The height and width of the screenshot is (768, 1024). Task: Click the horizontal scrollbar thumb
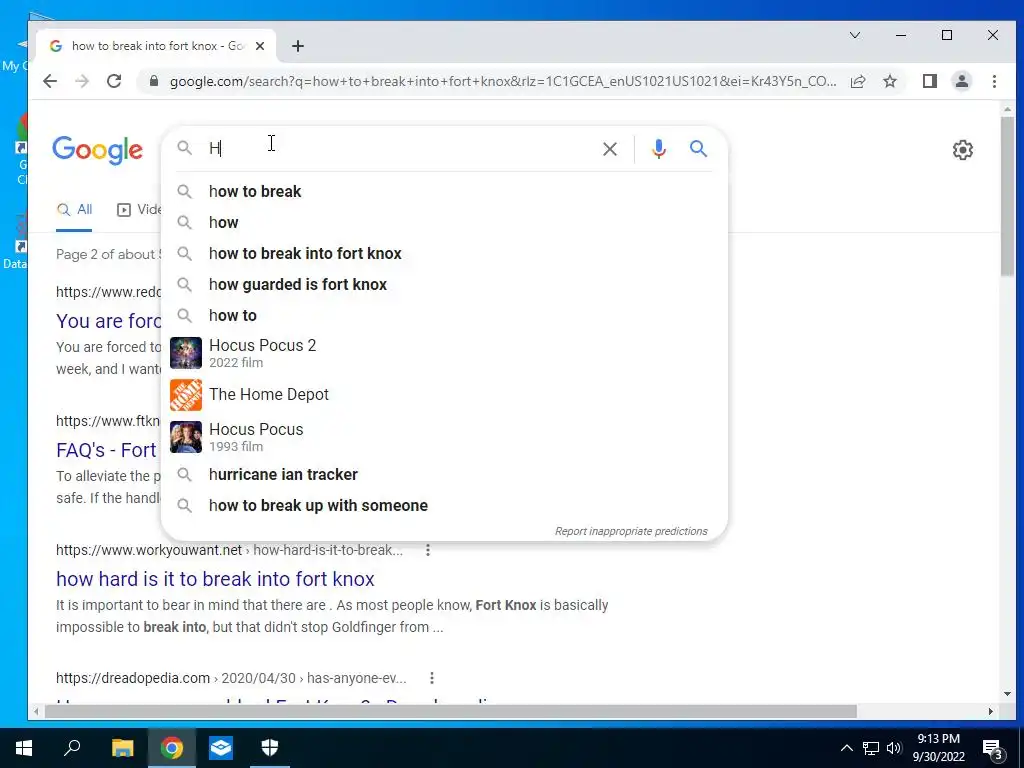pos(451,711)
